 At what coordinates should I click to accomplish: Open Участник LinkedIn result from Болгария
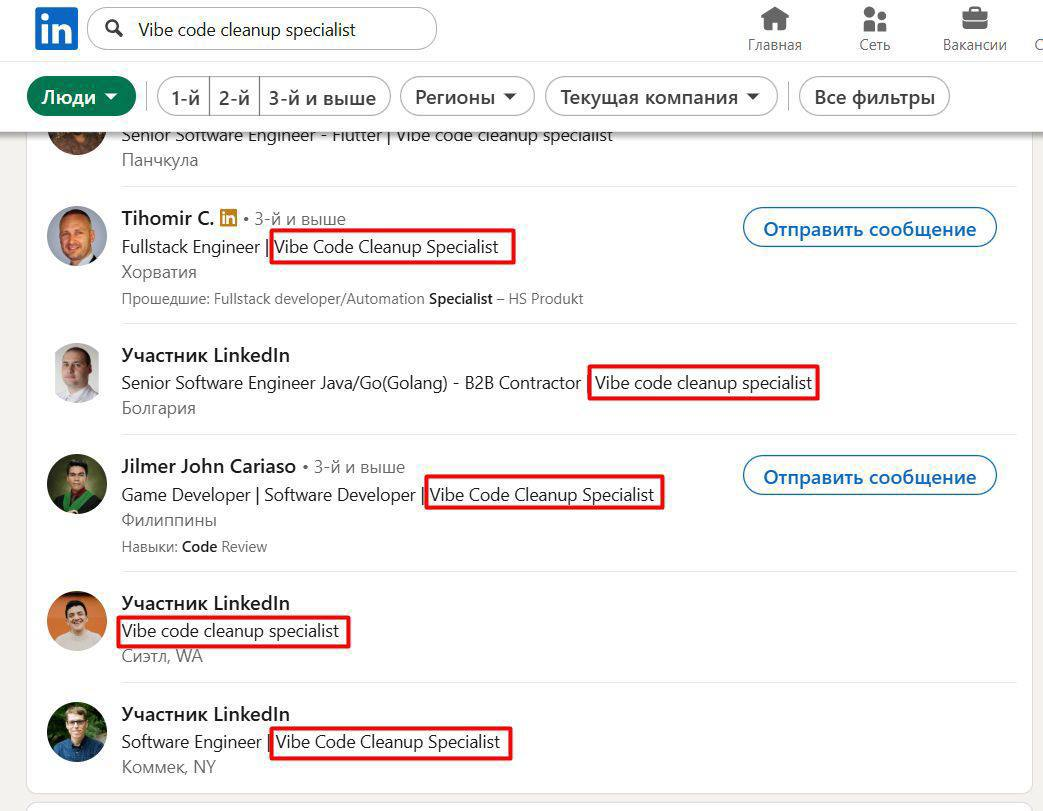pos(206,355)
